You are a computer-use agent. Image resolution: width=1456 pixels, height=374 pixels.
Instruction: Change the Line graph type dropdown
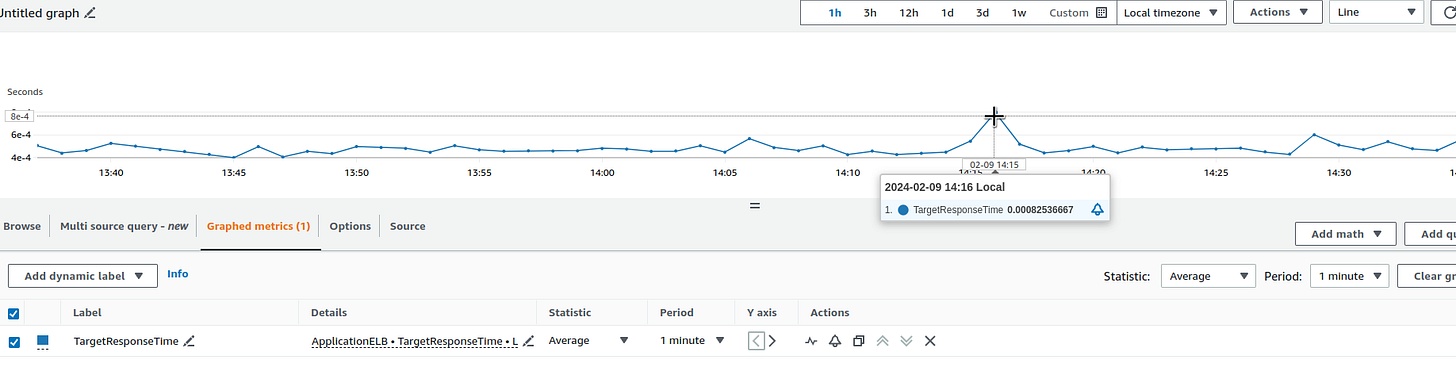pyautogui.click(x=1375, y=12)
